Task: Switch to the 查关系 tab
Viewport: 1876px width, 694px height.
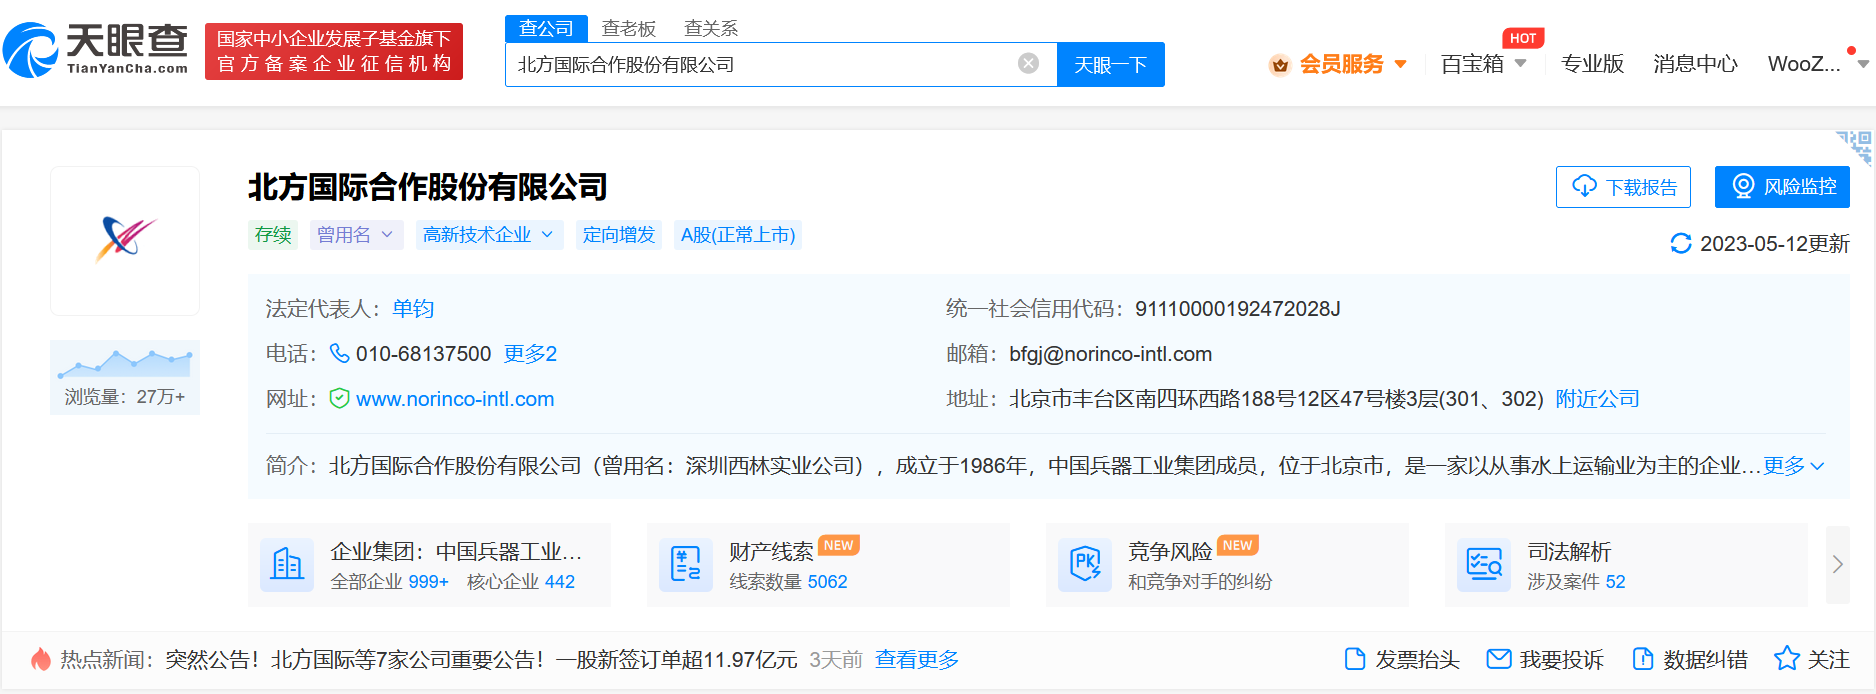Action: 711,28
